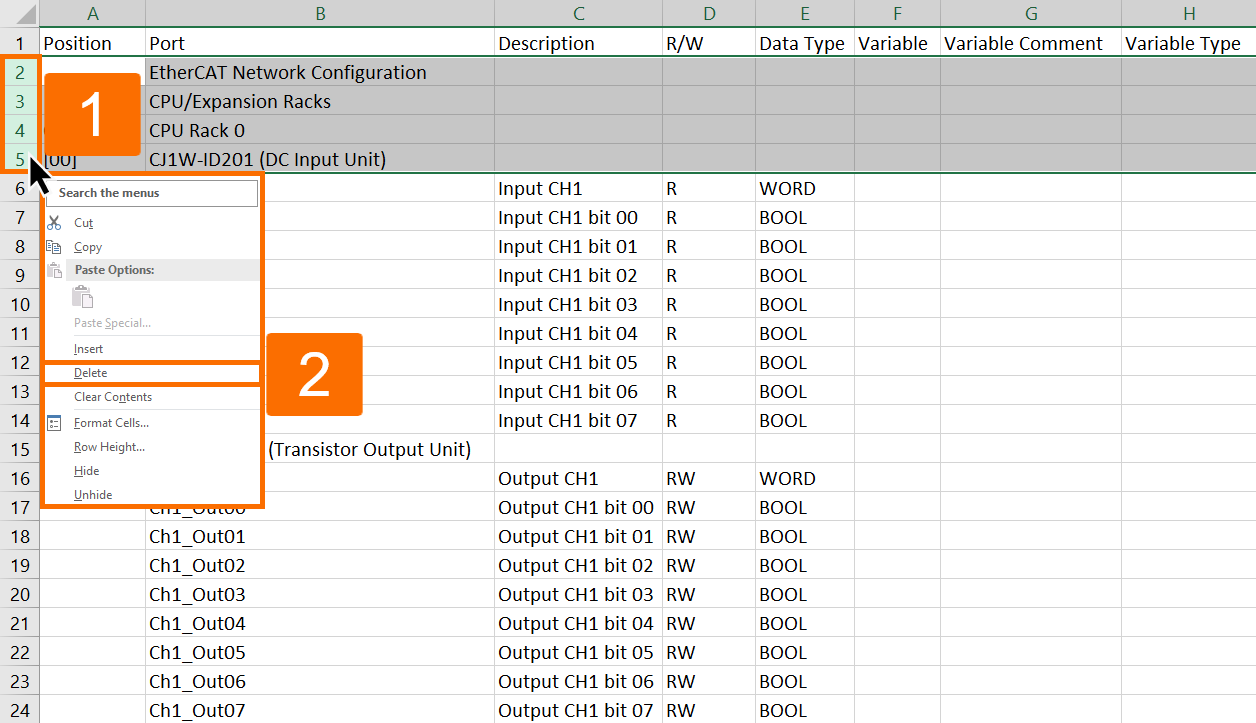1256x723 pixels.
Task: Open the Row Height dialog
Action: [109, 446]
